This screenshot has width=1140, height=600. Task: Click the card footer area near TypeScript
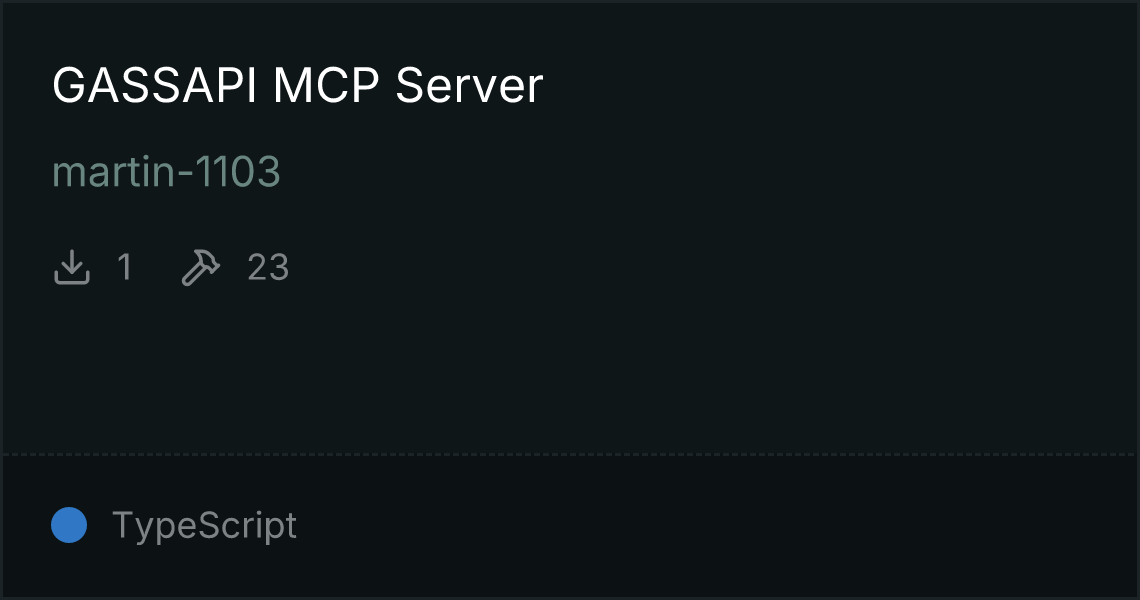click(x=570, y=527)
